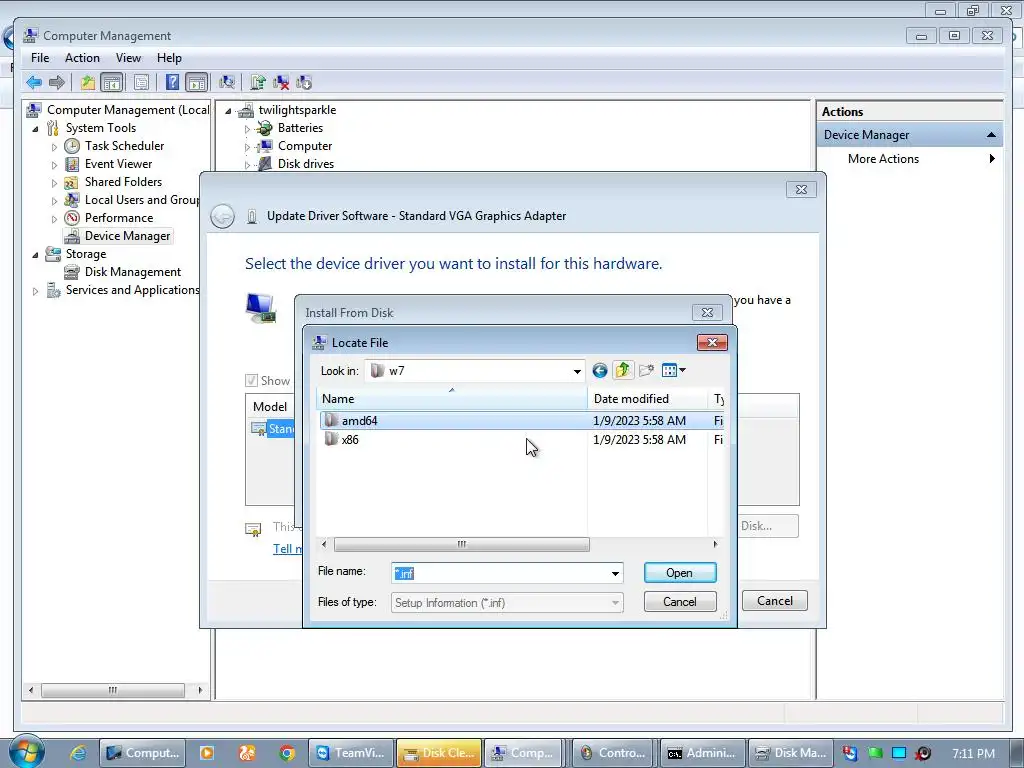Image resolution: width=1024 pixels, height=768 pixels.
Task: Open the View Menu icon in Locate File
Action: point(673,371)
